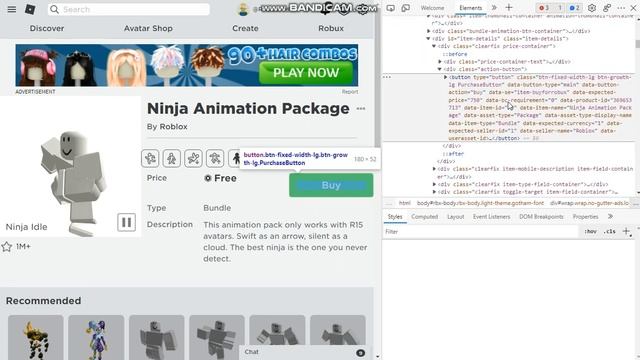Expand the item-type-field-container div node
Viewport: 640px width, 360px height.
pyautogui.click(x=434, y=184)
